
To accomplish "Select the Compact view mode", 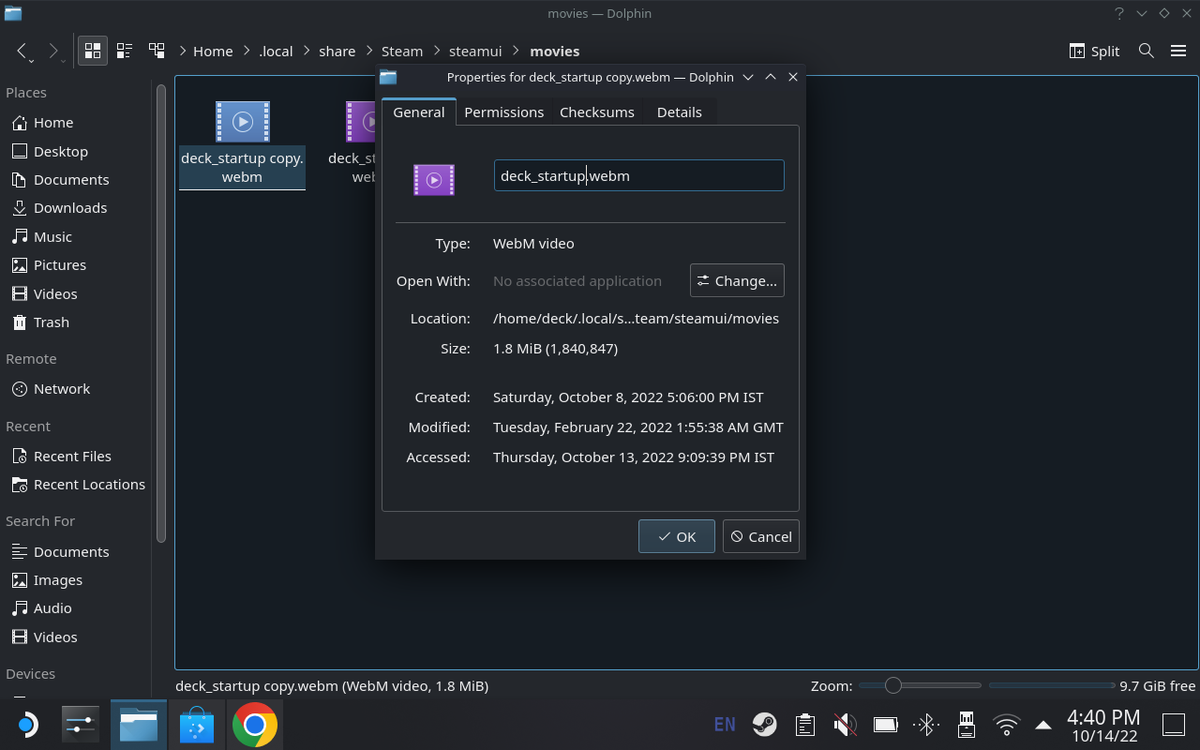I will (124, 49).
